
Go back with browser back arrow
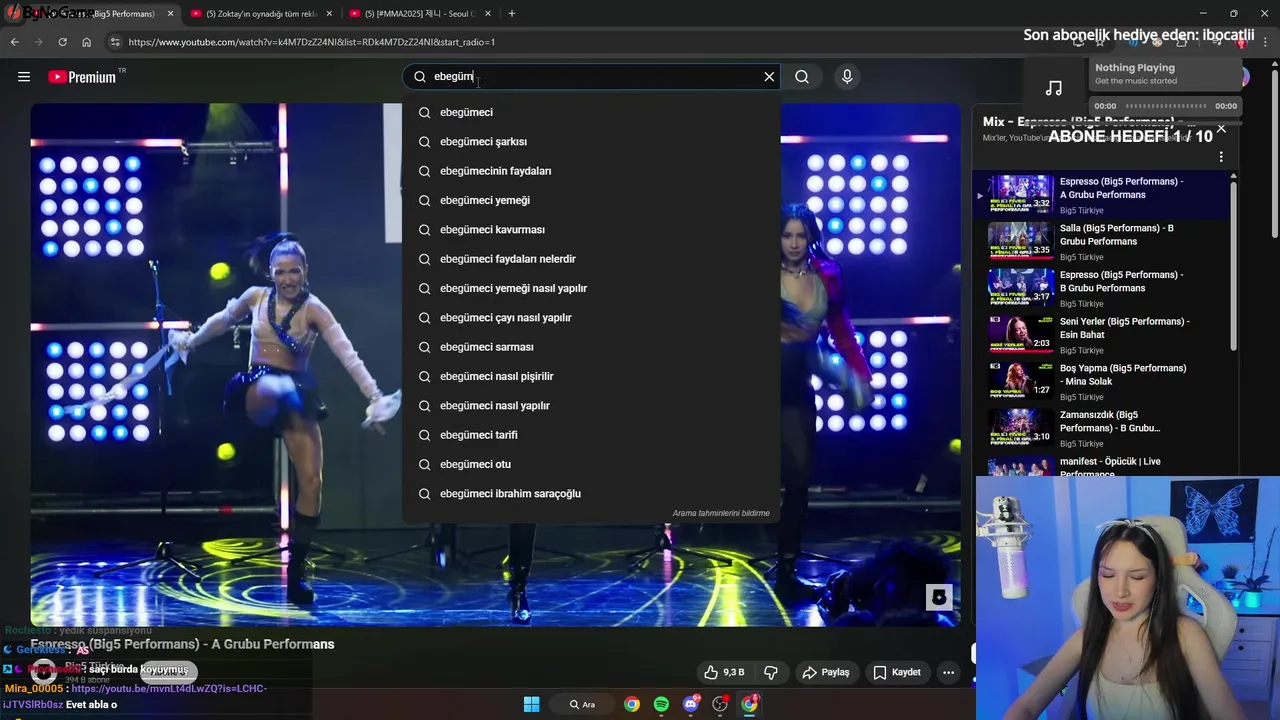coord(14,42)
